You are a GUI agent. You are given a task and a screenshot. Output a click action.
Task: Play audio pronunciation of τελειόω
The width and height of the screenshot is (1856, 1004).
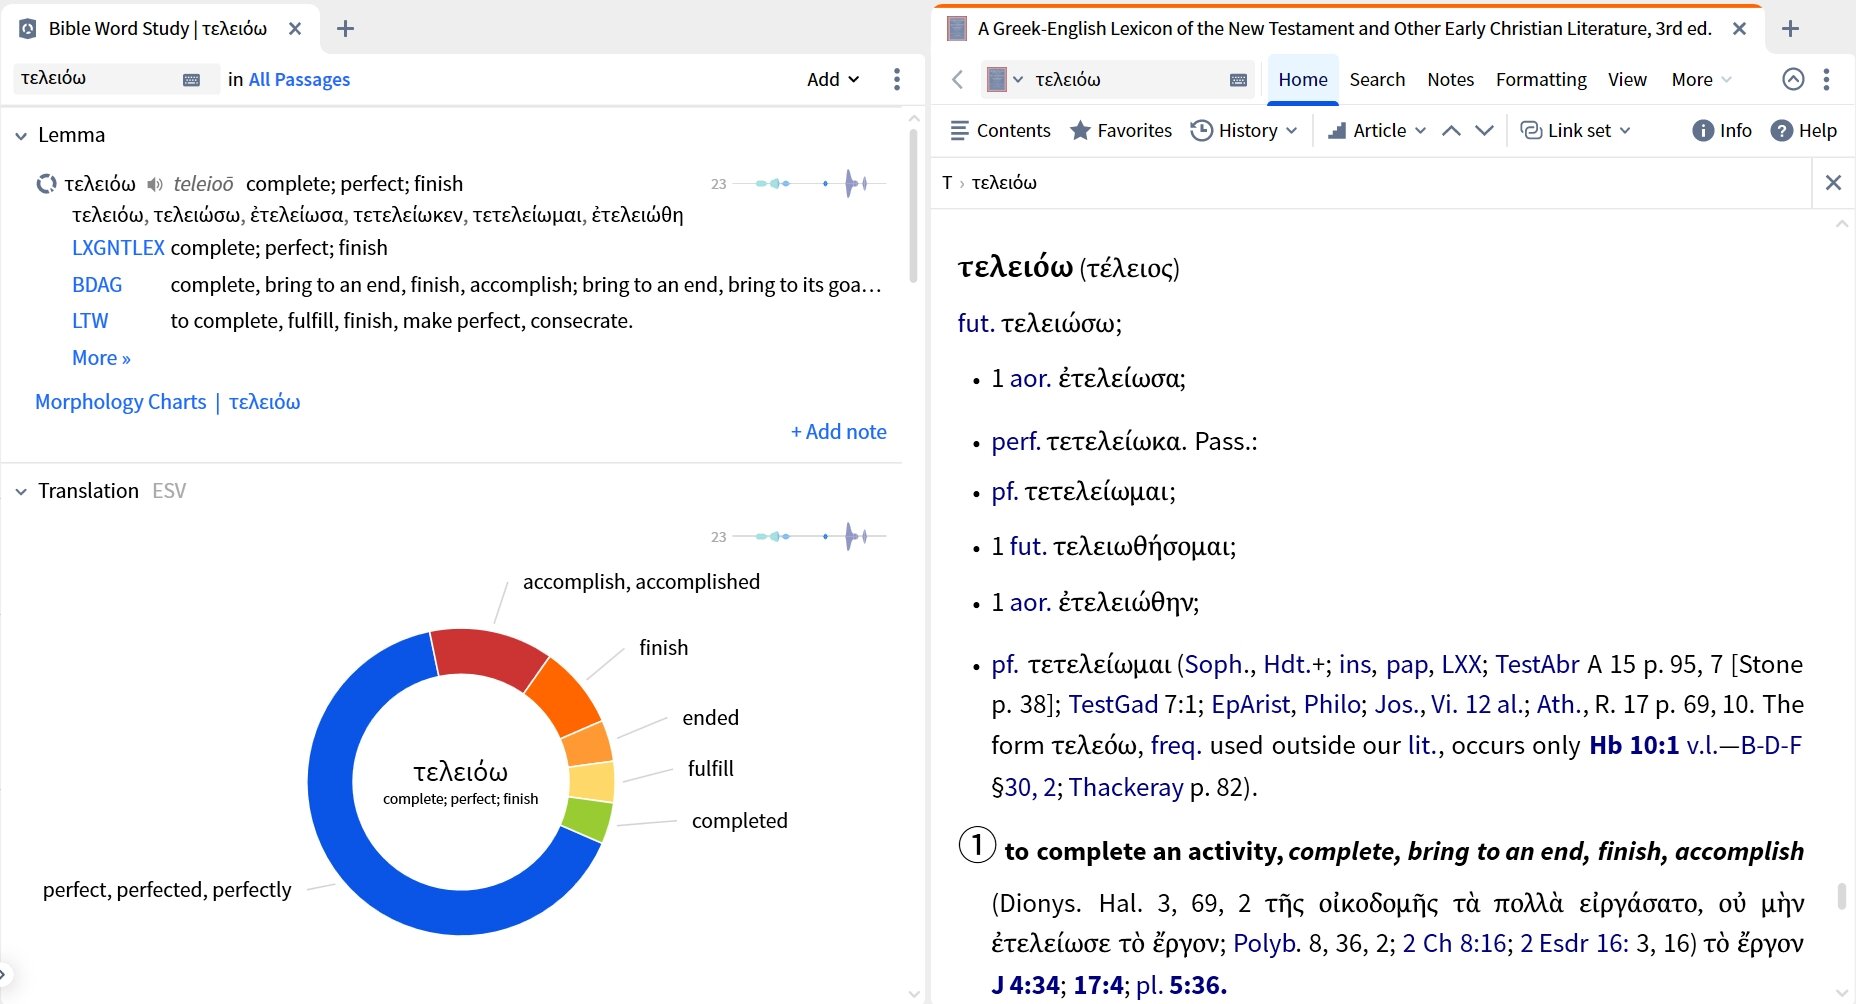click(155, 184)
